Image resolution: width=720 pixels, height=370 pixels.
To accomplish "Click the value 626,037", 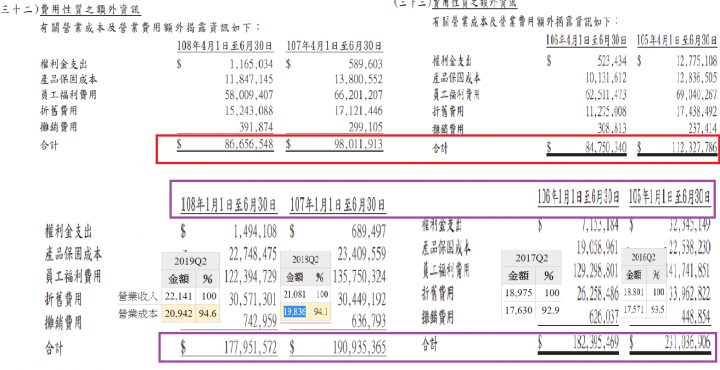I will [x=604, y=316].
